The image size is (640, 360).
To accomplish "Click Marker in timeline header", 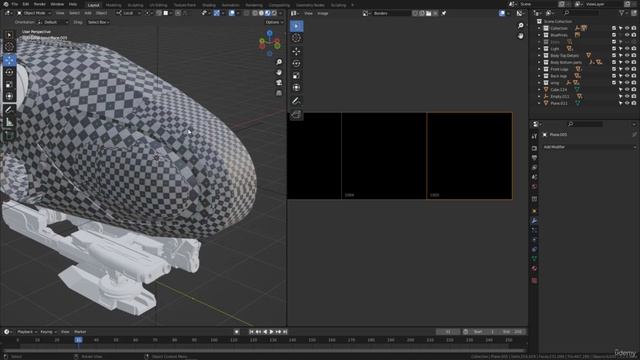I will [80, 332].
